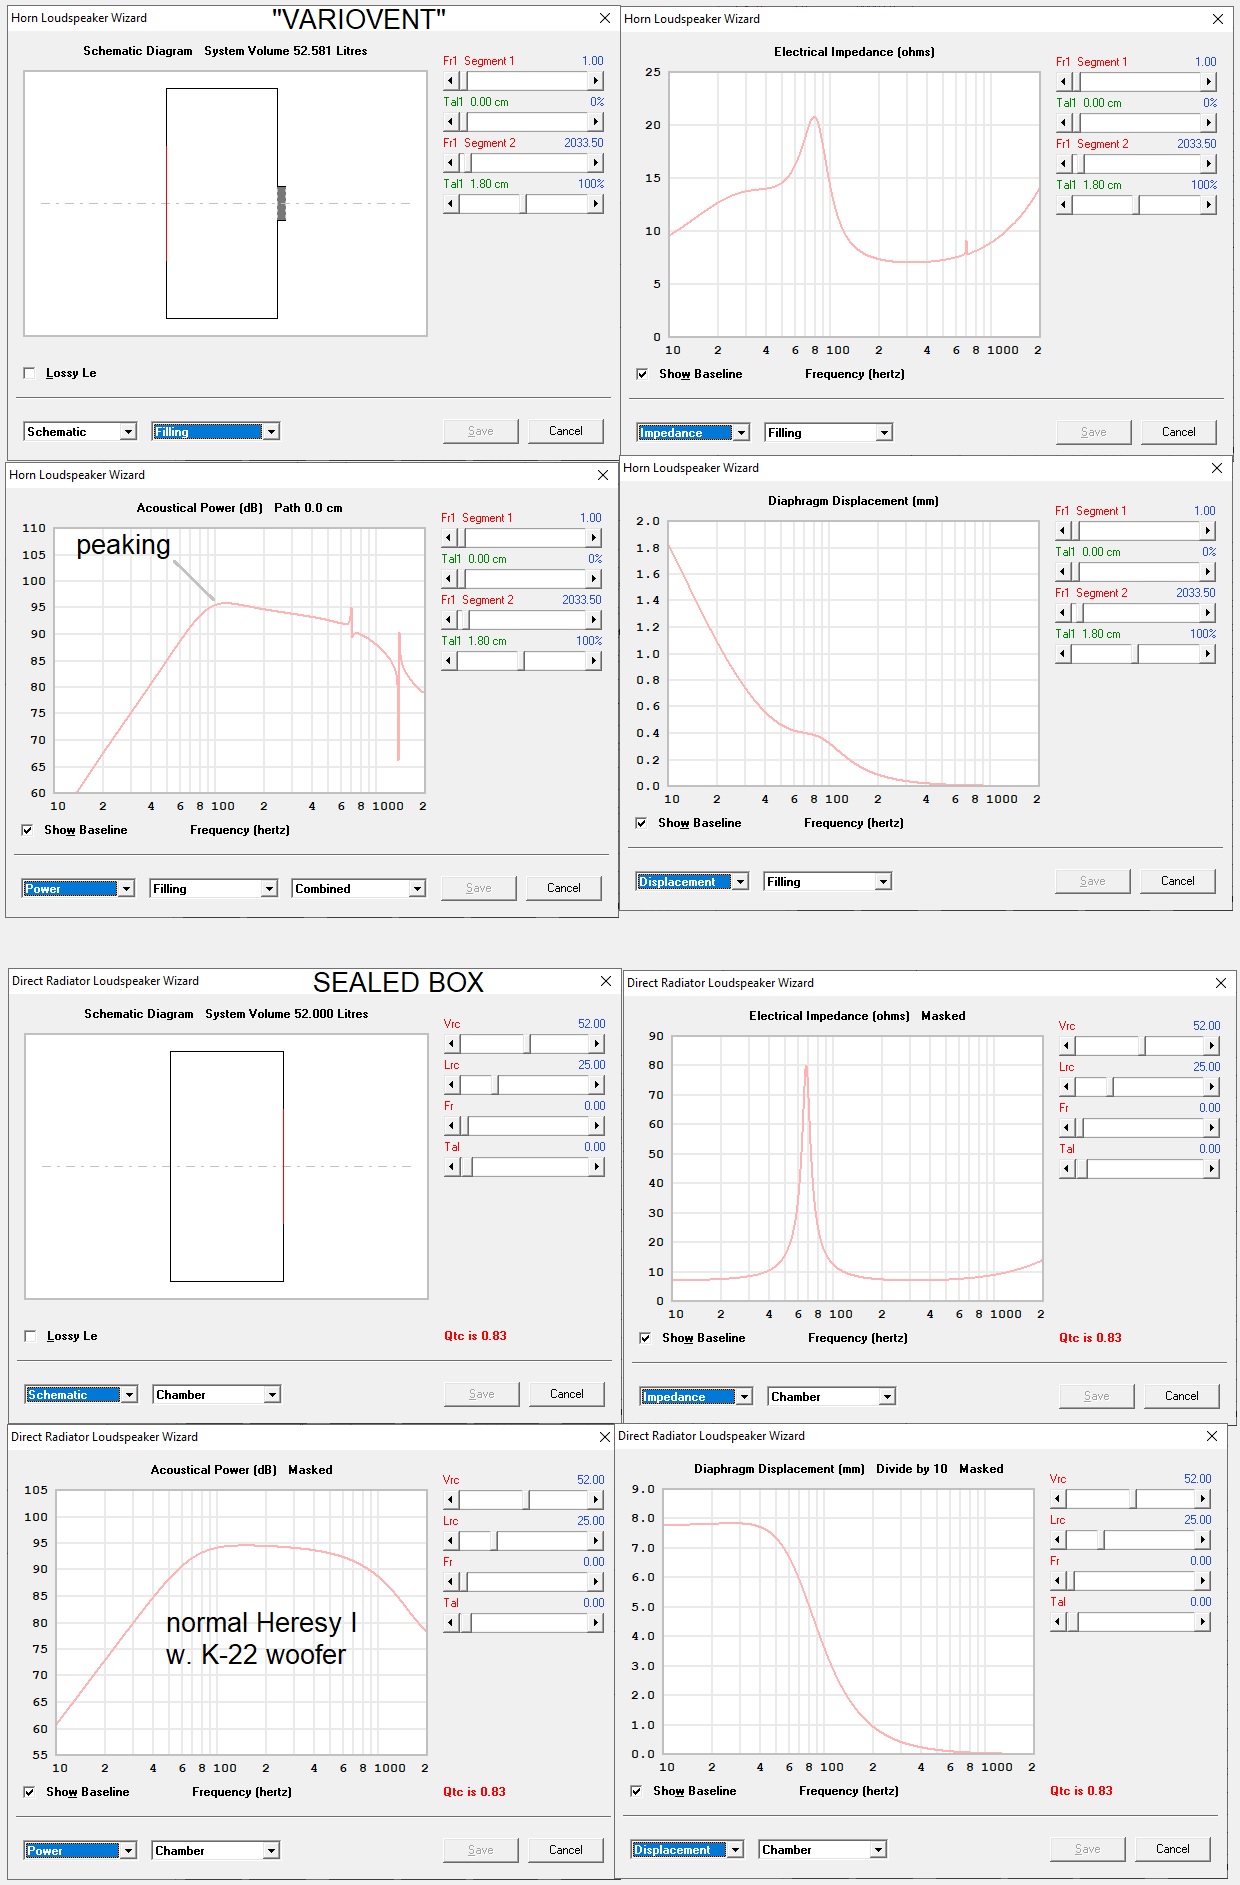Click Segment 1 left arrow in Horn impedance window
The width and height of the screenshot is (1240, 1885).
pyautogui.click(x=1063, y=82)
